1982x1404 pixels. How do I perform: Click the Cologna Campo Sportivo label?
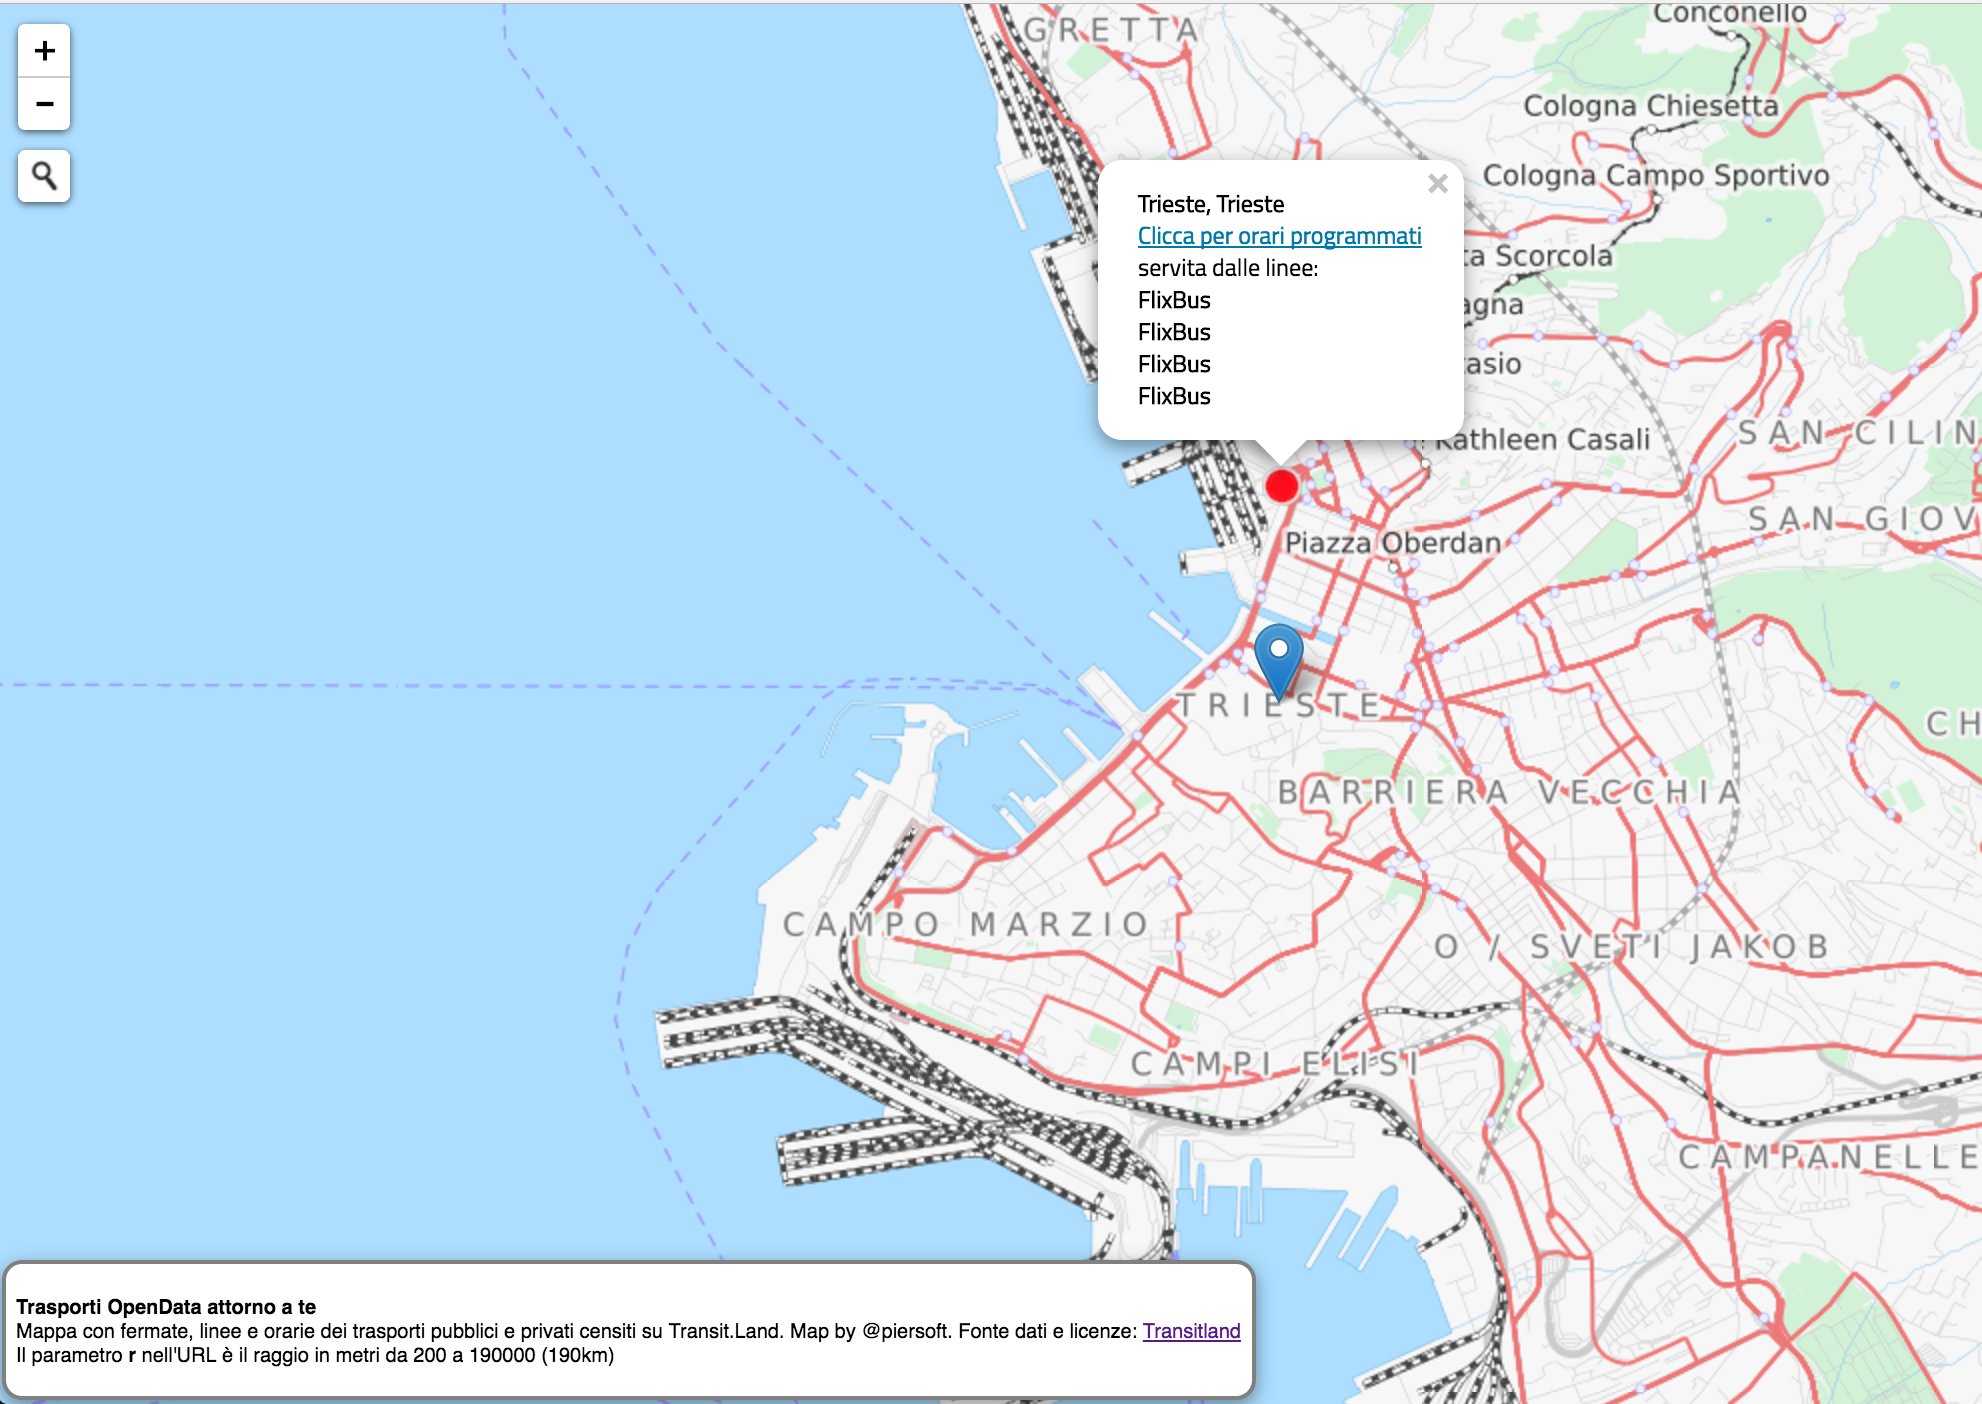point(1655,175)
